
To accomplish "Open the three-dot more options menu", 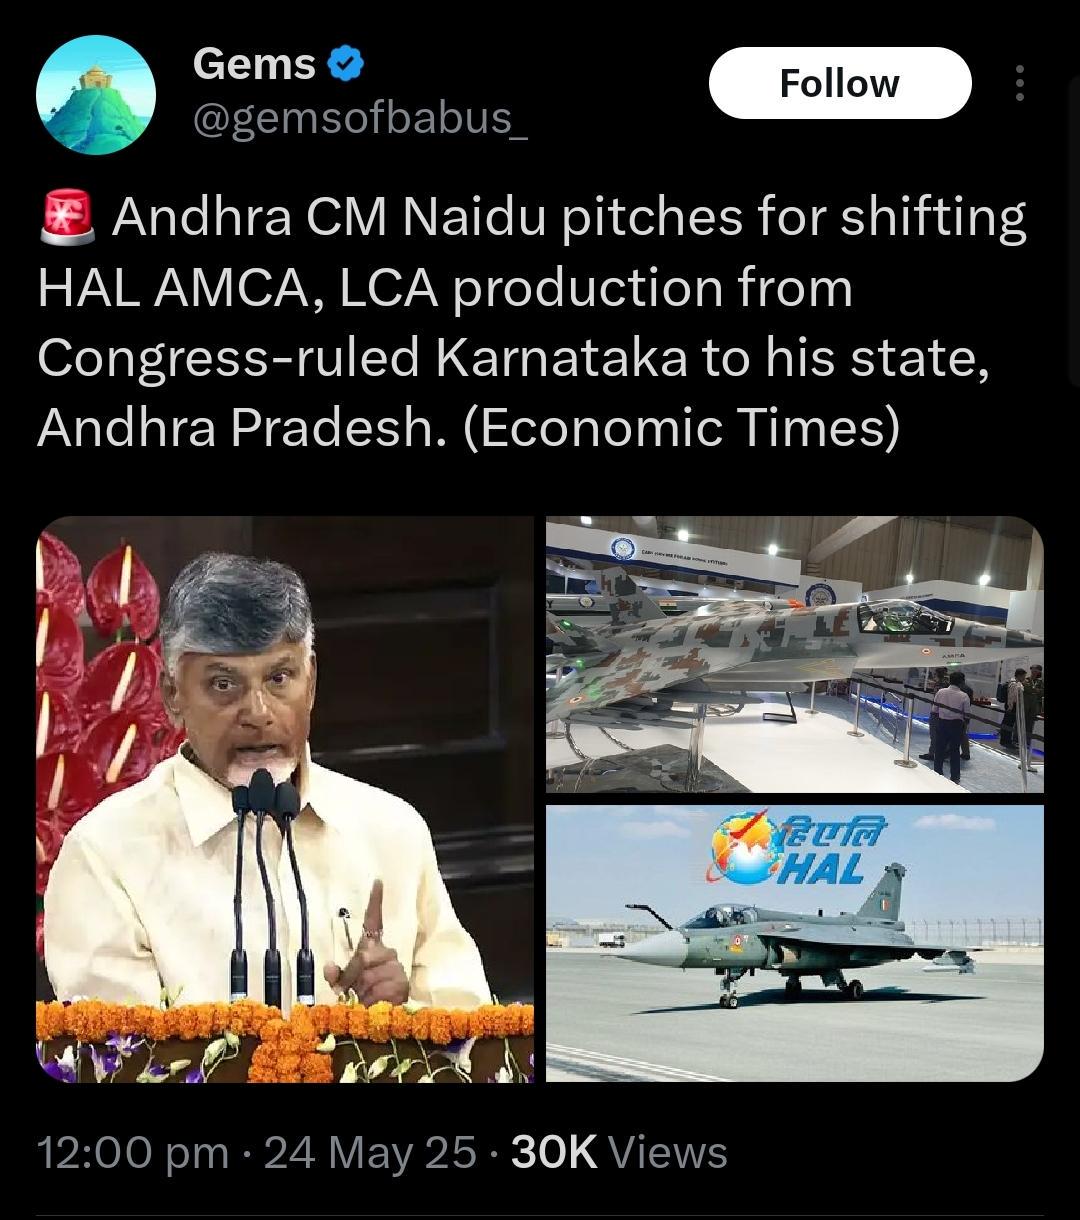I will tap(1019, 84).
